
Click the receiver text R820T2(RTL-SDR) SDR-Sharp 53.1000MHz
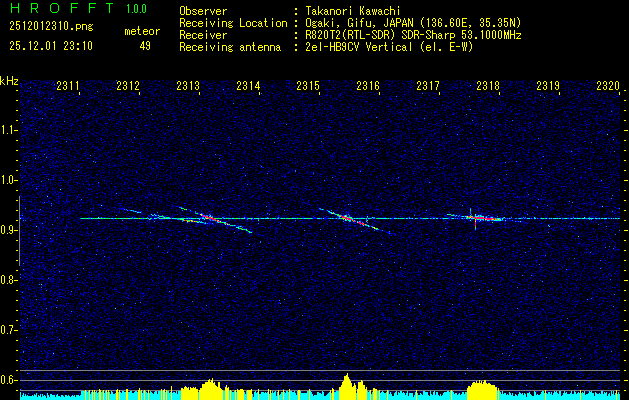pos(413,35)
